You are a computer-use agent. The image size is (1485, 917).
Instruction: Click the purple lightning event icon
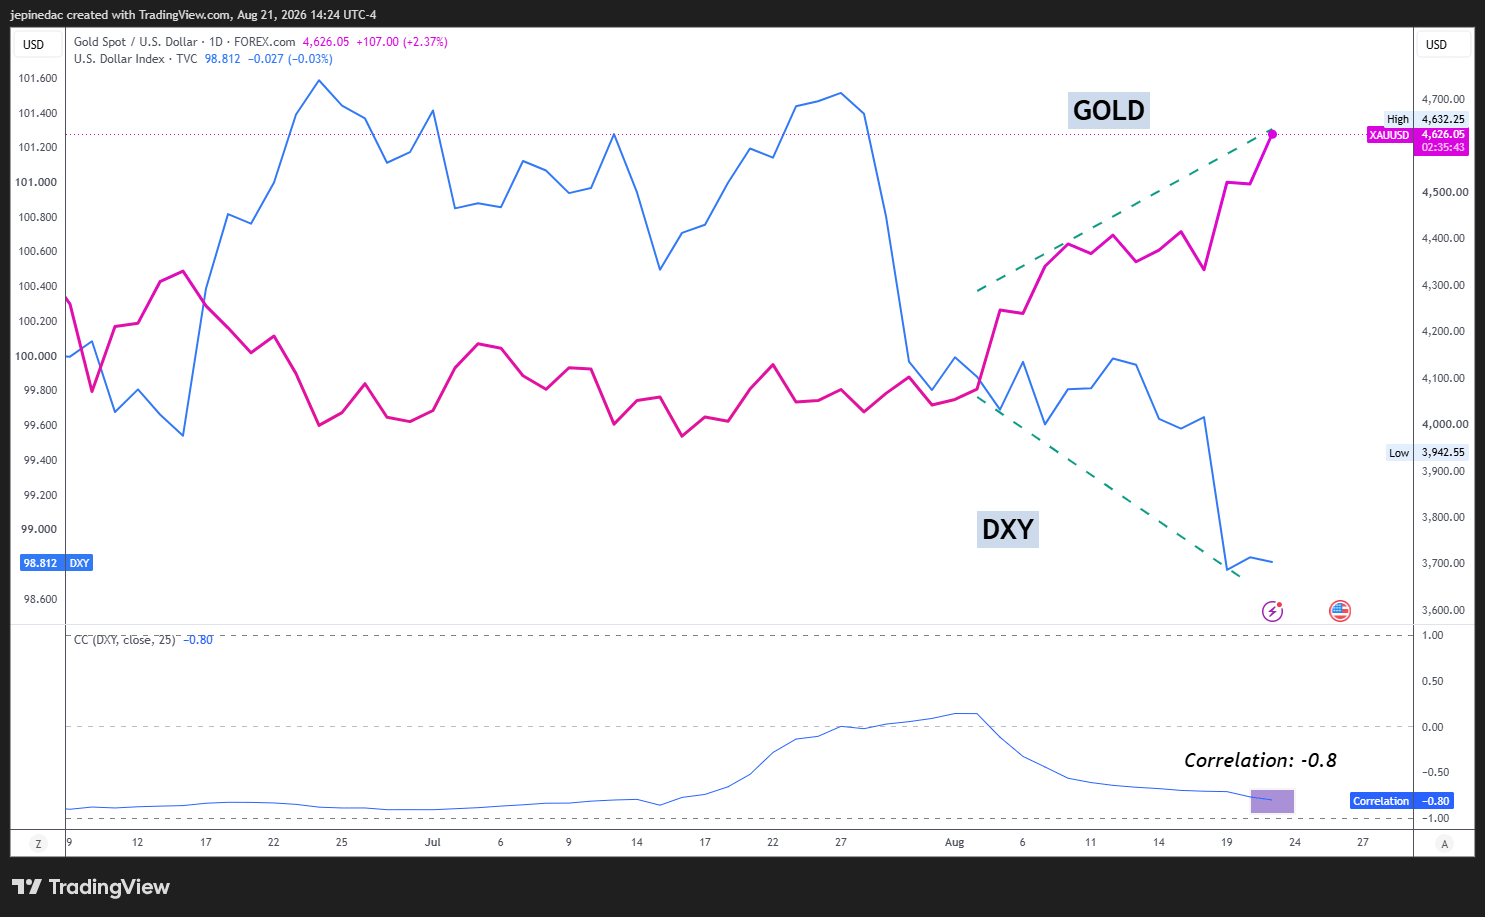point(1272,610)
